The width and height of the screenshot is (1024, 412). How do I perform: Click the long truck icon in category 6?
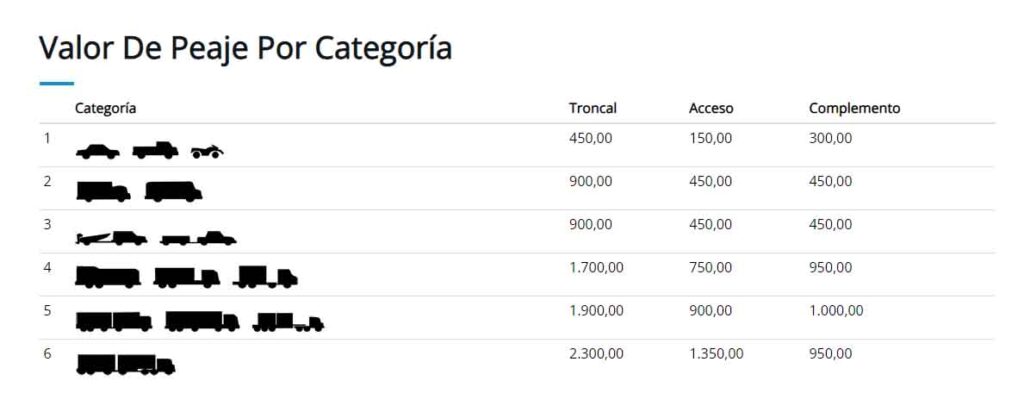tap(125, 364)
